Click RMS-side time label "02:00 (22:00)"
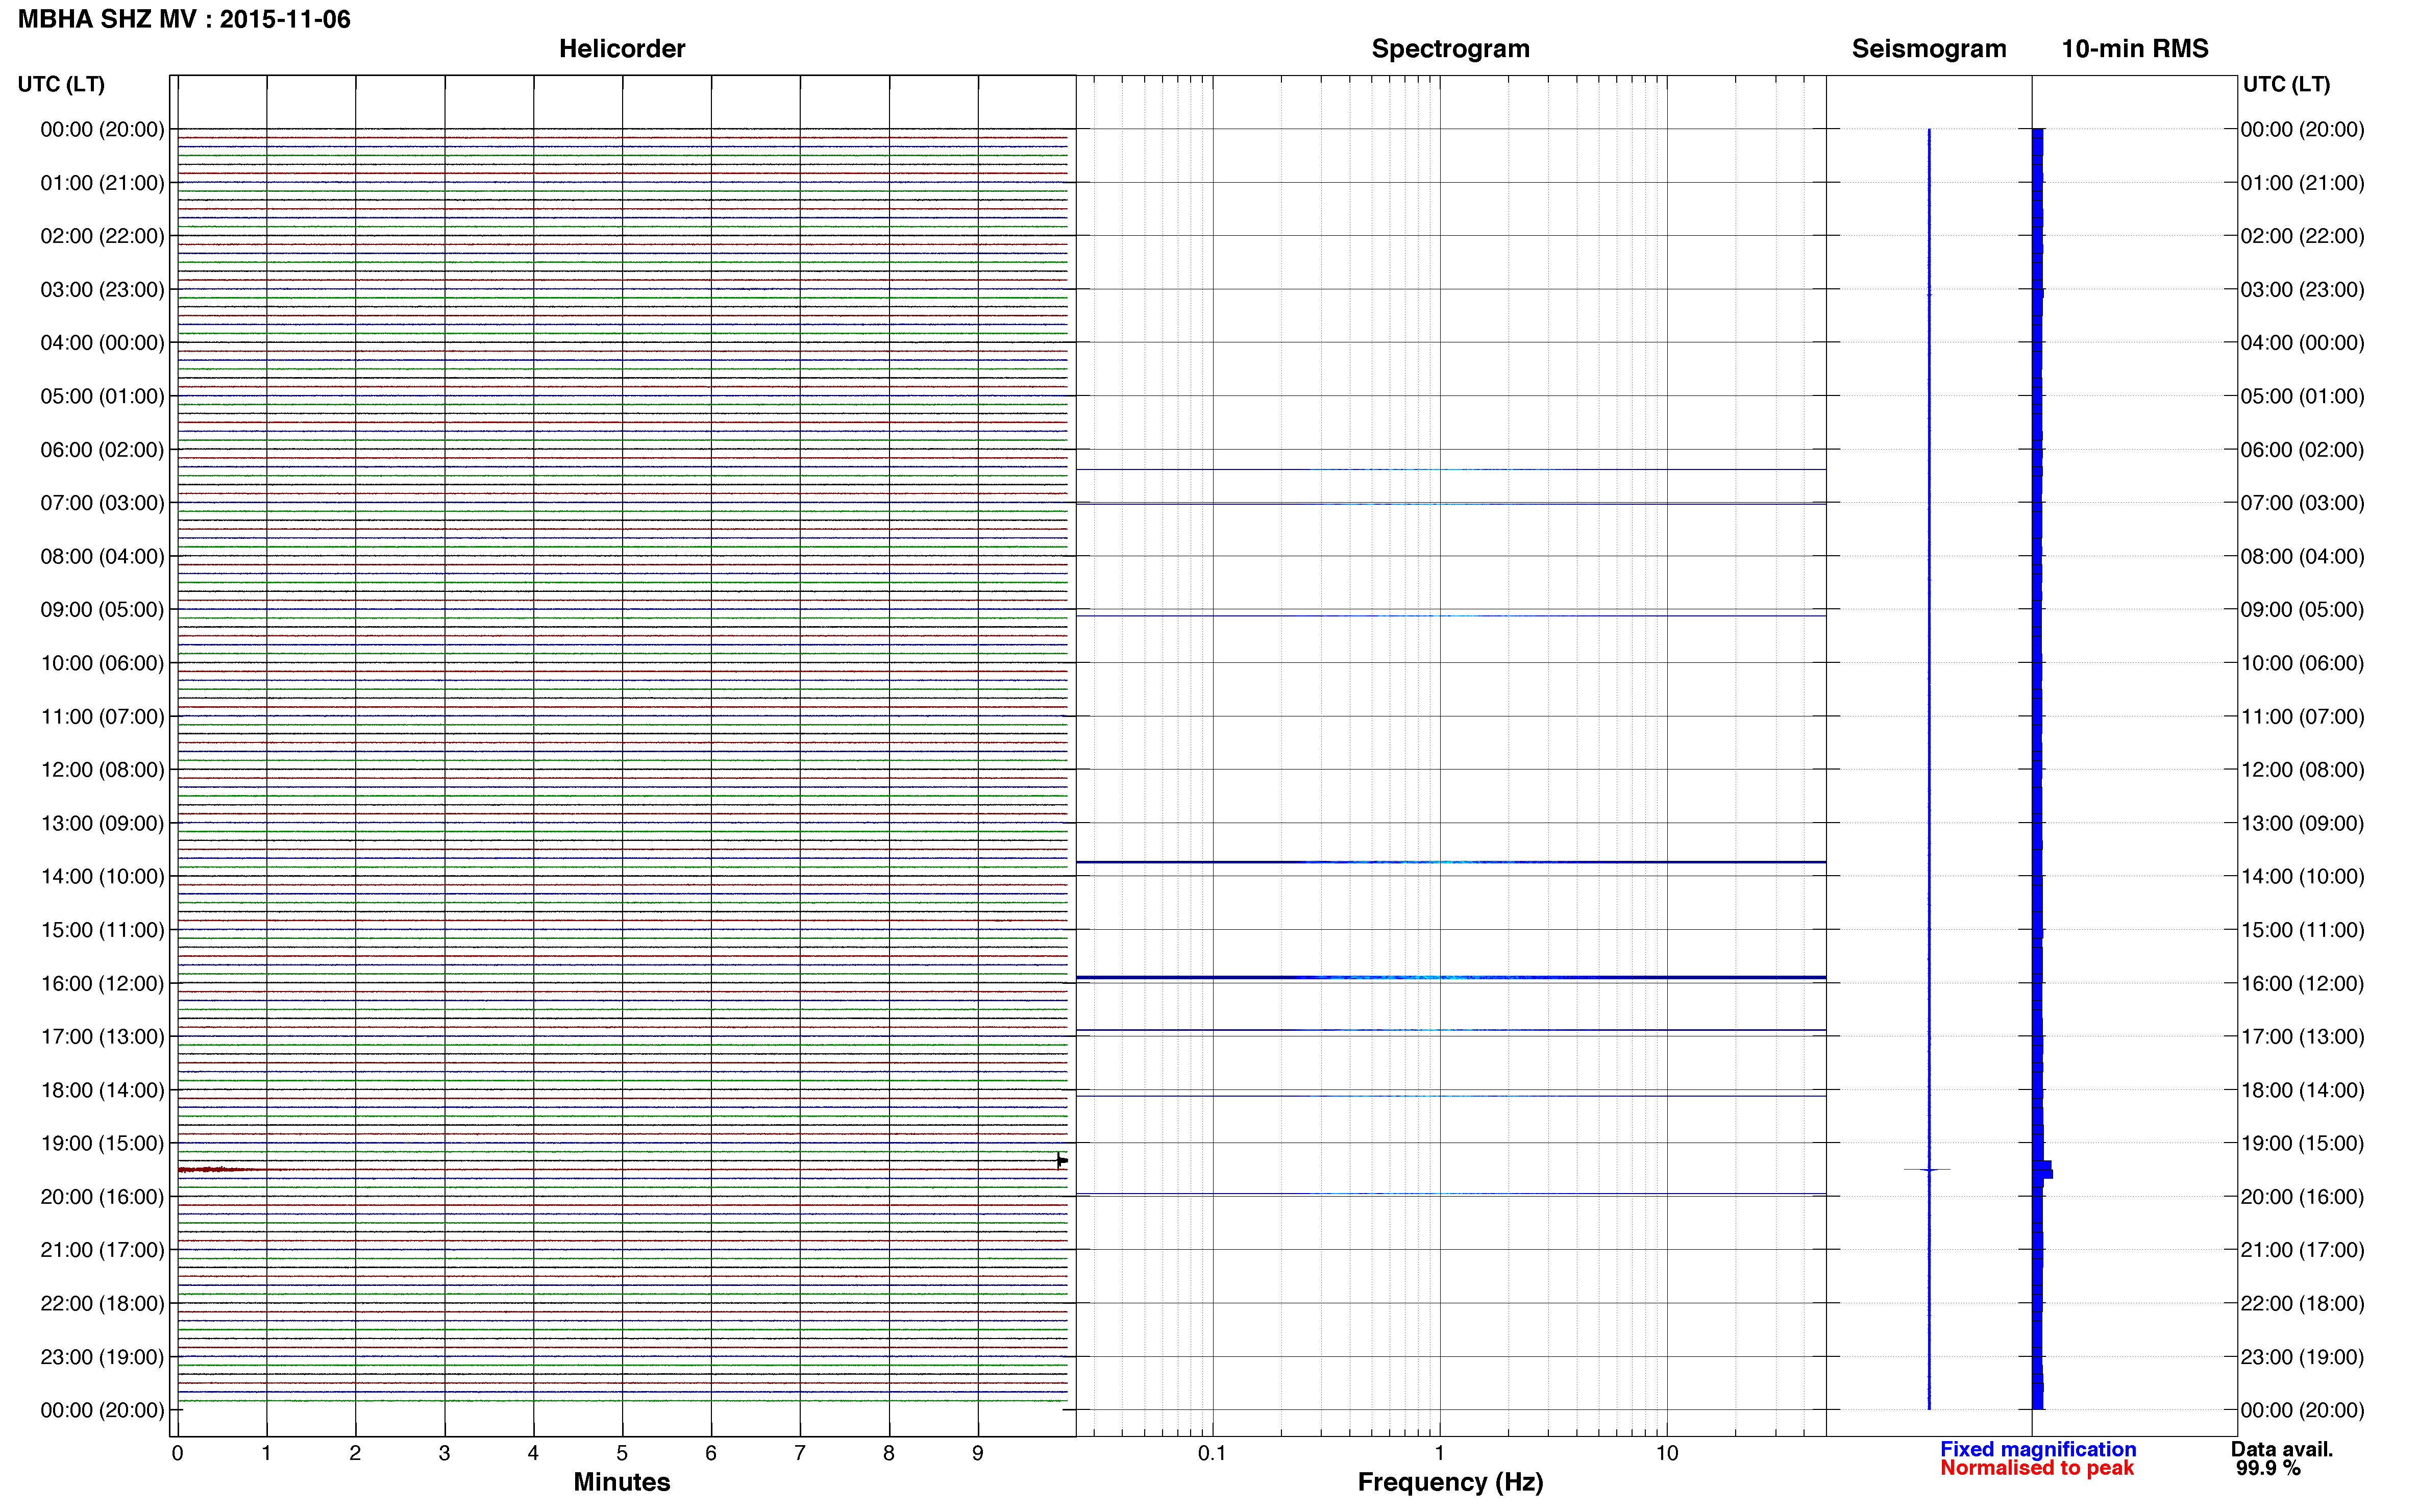This screenshot has height=1512, width=2419. (x=2302, y=236)
